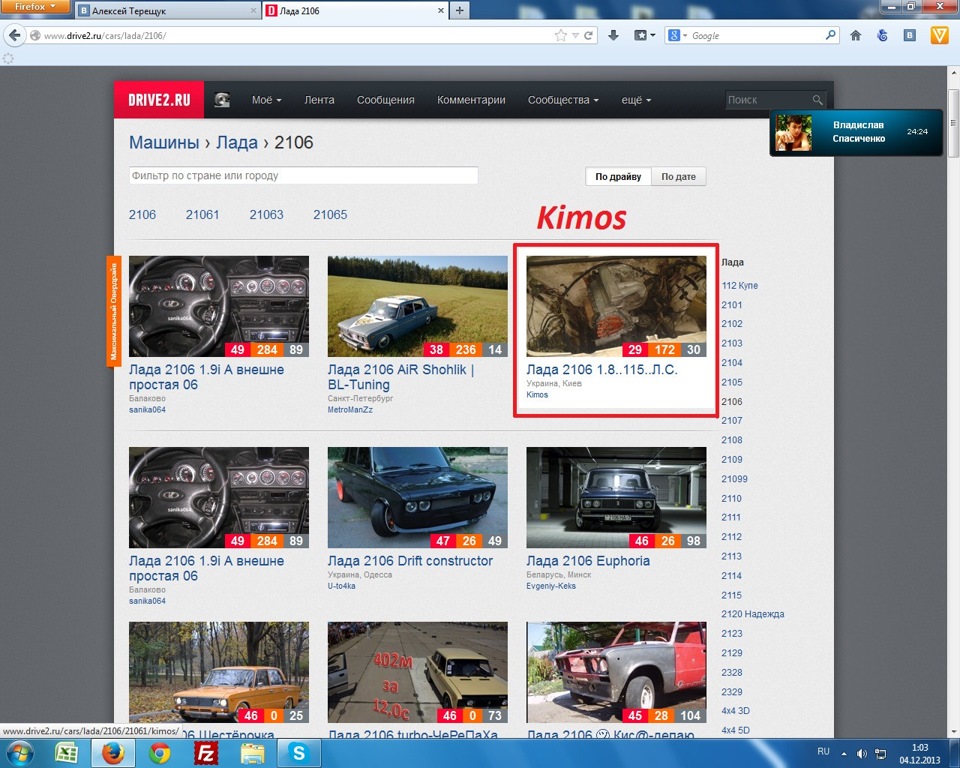
Task: Expand the Сообщества dropdown
Action: click(563, 100)
